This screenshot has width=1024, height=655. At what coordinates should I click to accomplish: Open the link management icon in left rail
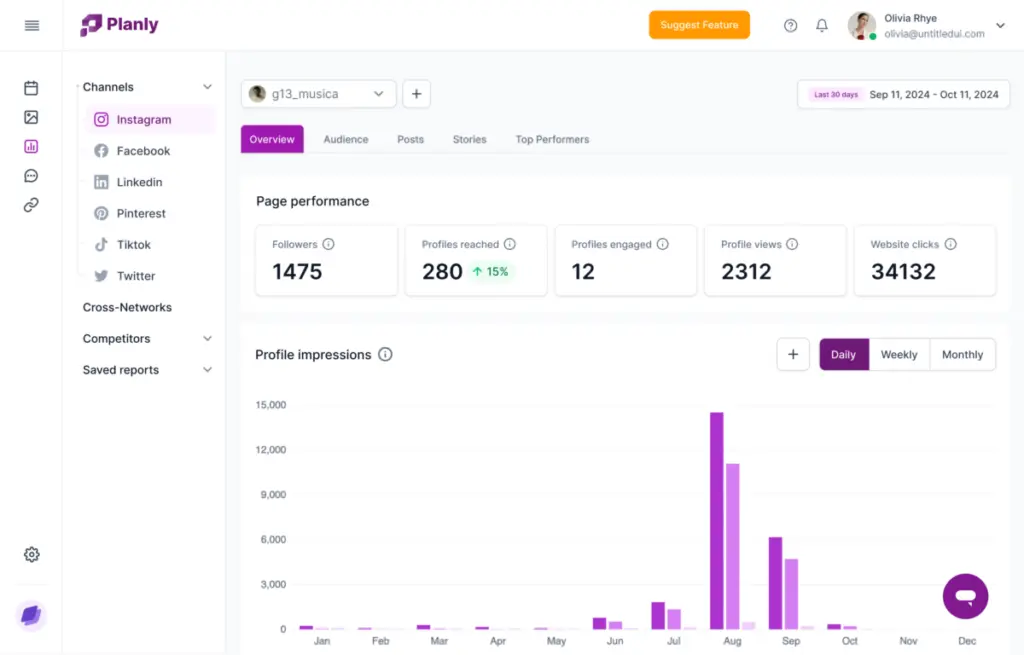click(x=31, y=205)
